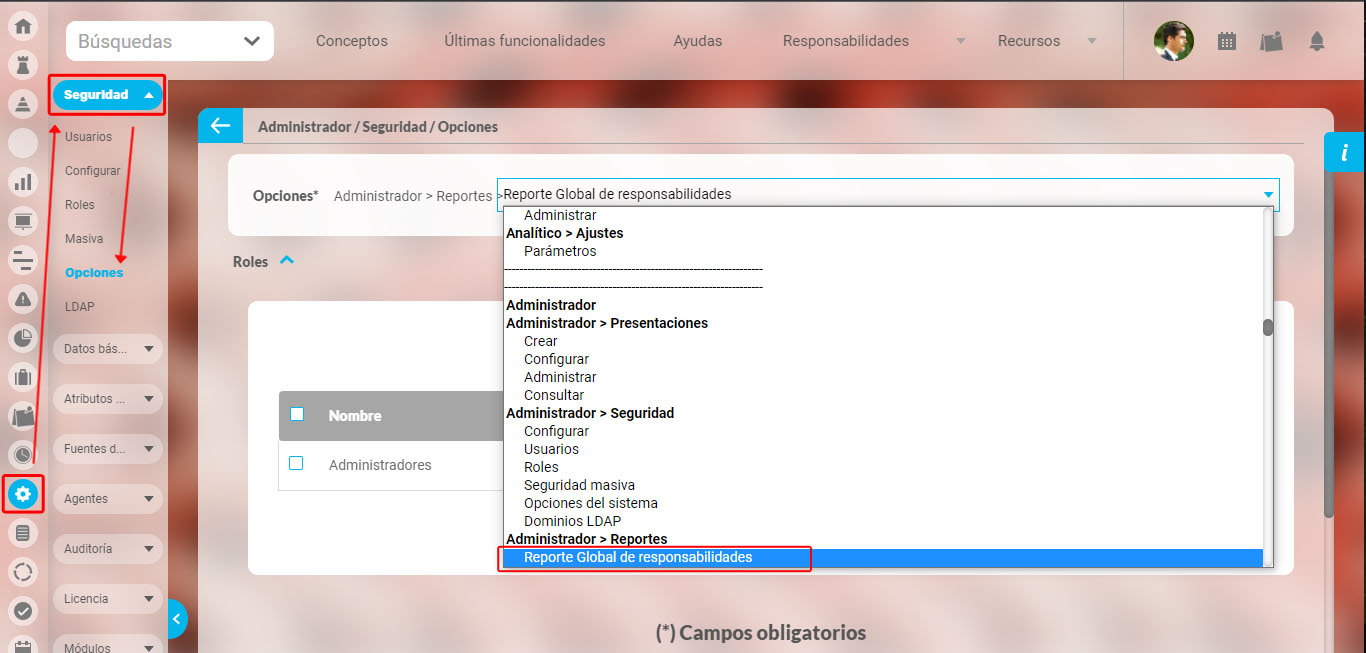This screenshot has height=653, width=1366.
Task: Collapse the Roles section chevron
Action: 287,261
